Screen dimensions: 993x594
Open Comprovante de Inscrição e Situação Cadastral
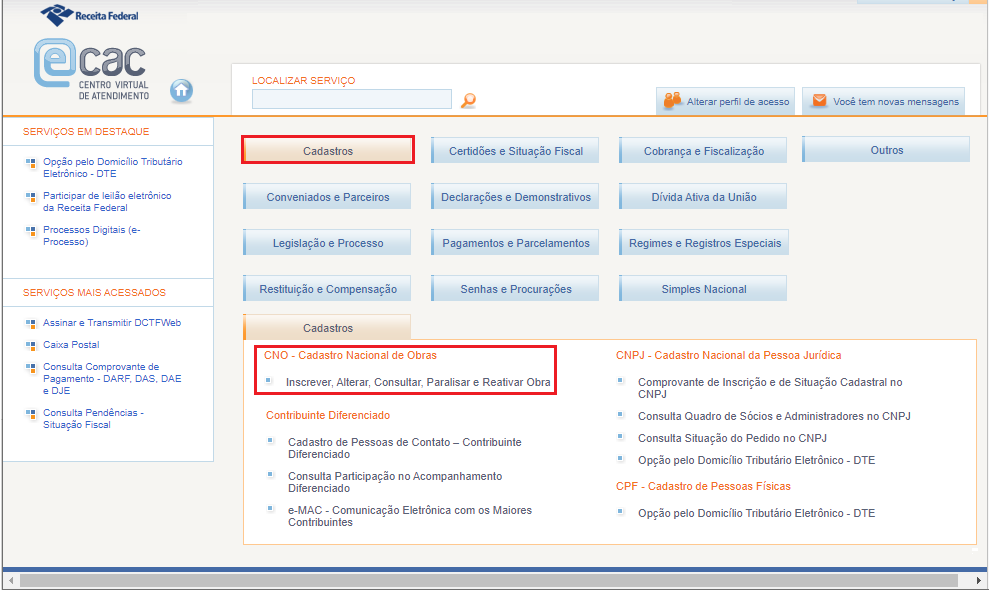pos(770,388)
